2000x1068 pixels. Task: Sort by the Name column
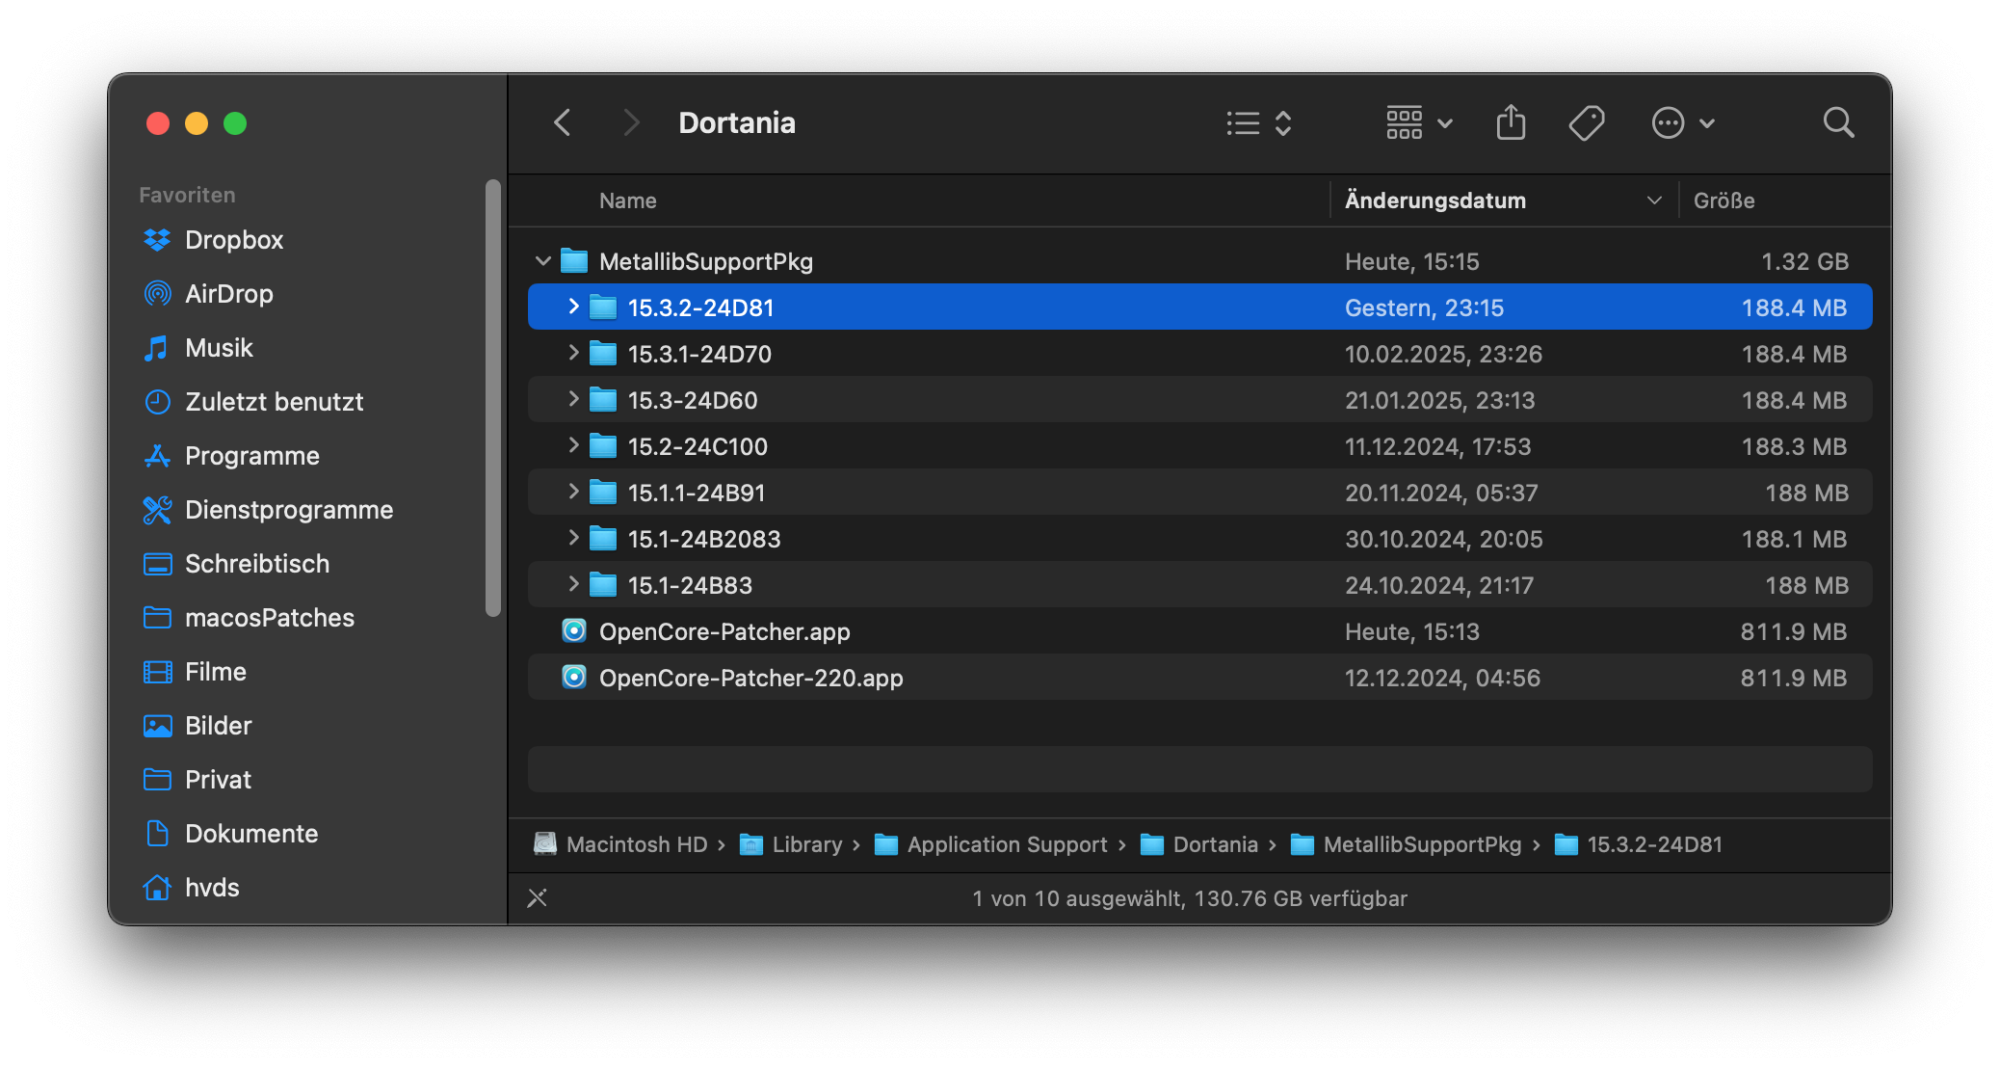click(628, 201)
